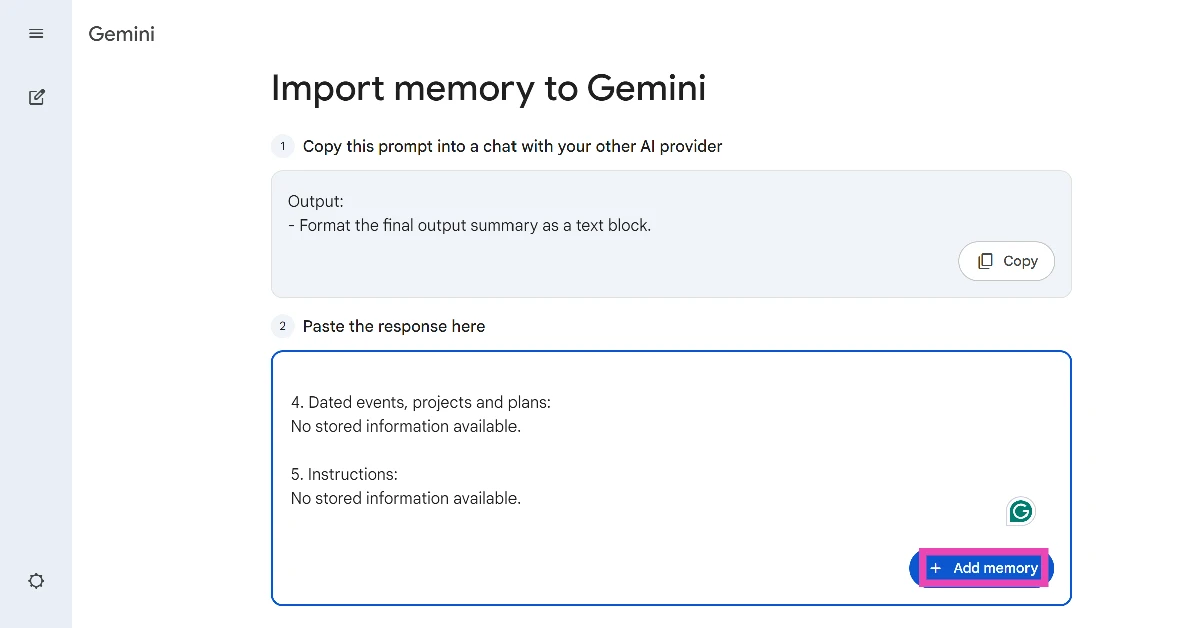
Task: Click the Copy button for the prompt
Action: [1006, 261]
